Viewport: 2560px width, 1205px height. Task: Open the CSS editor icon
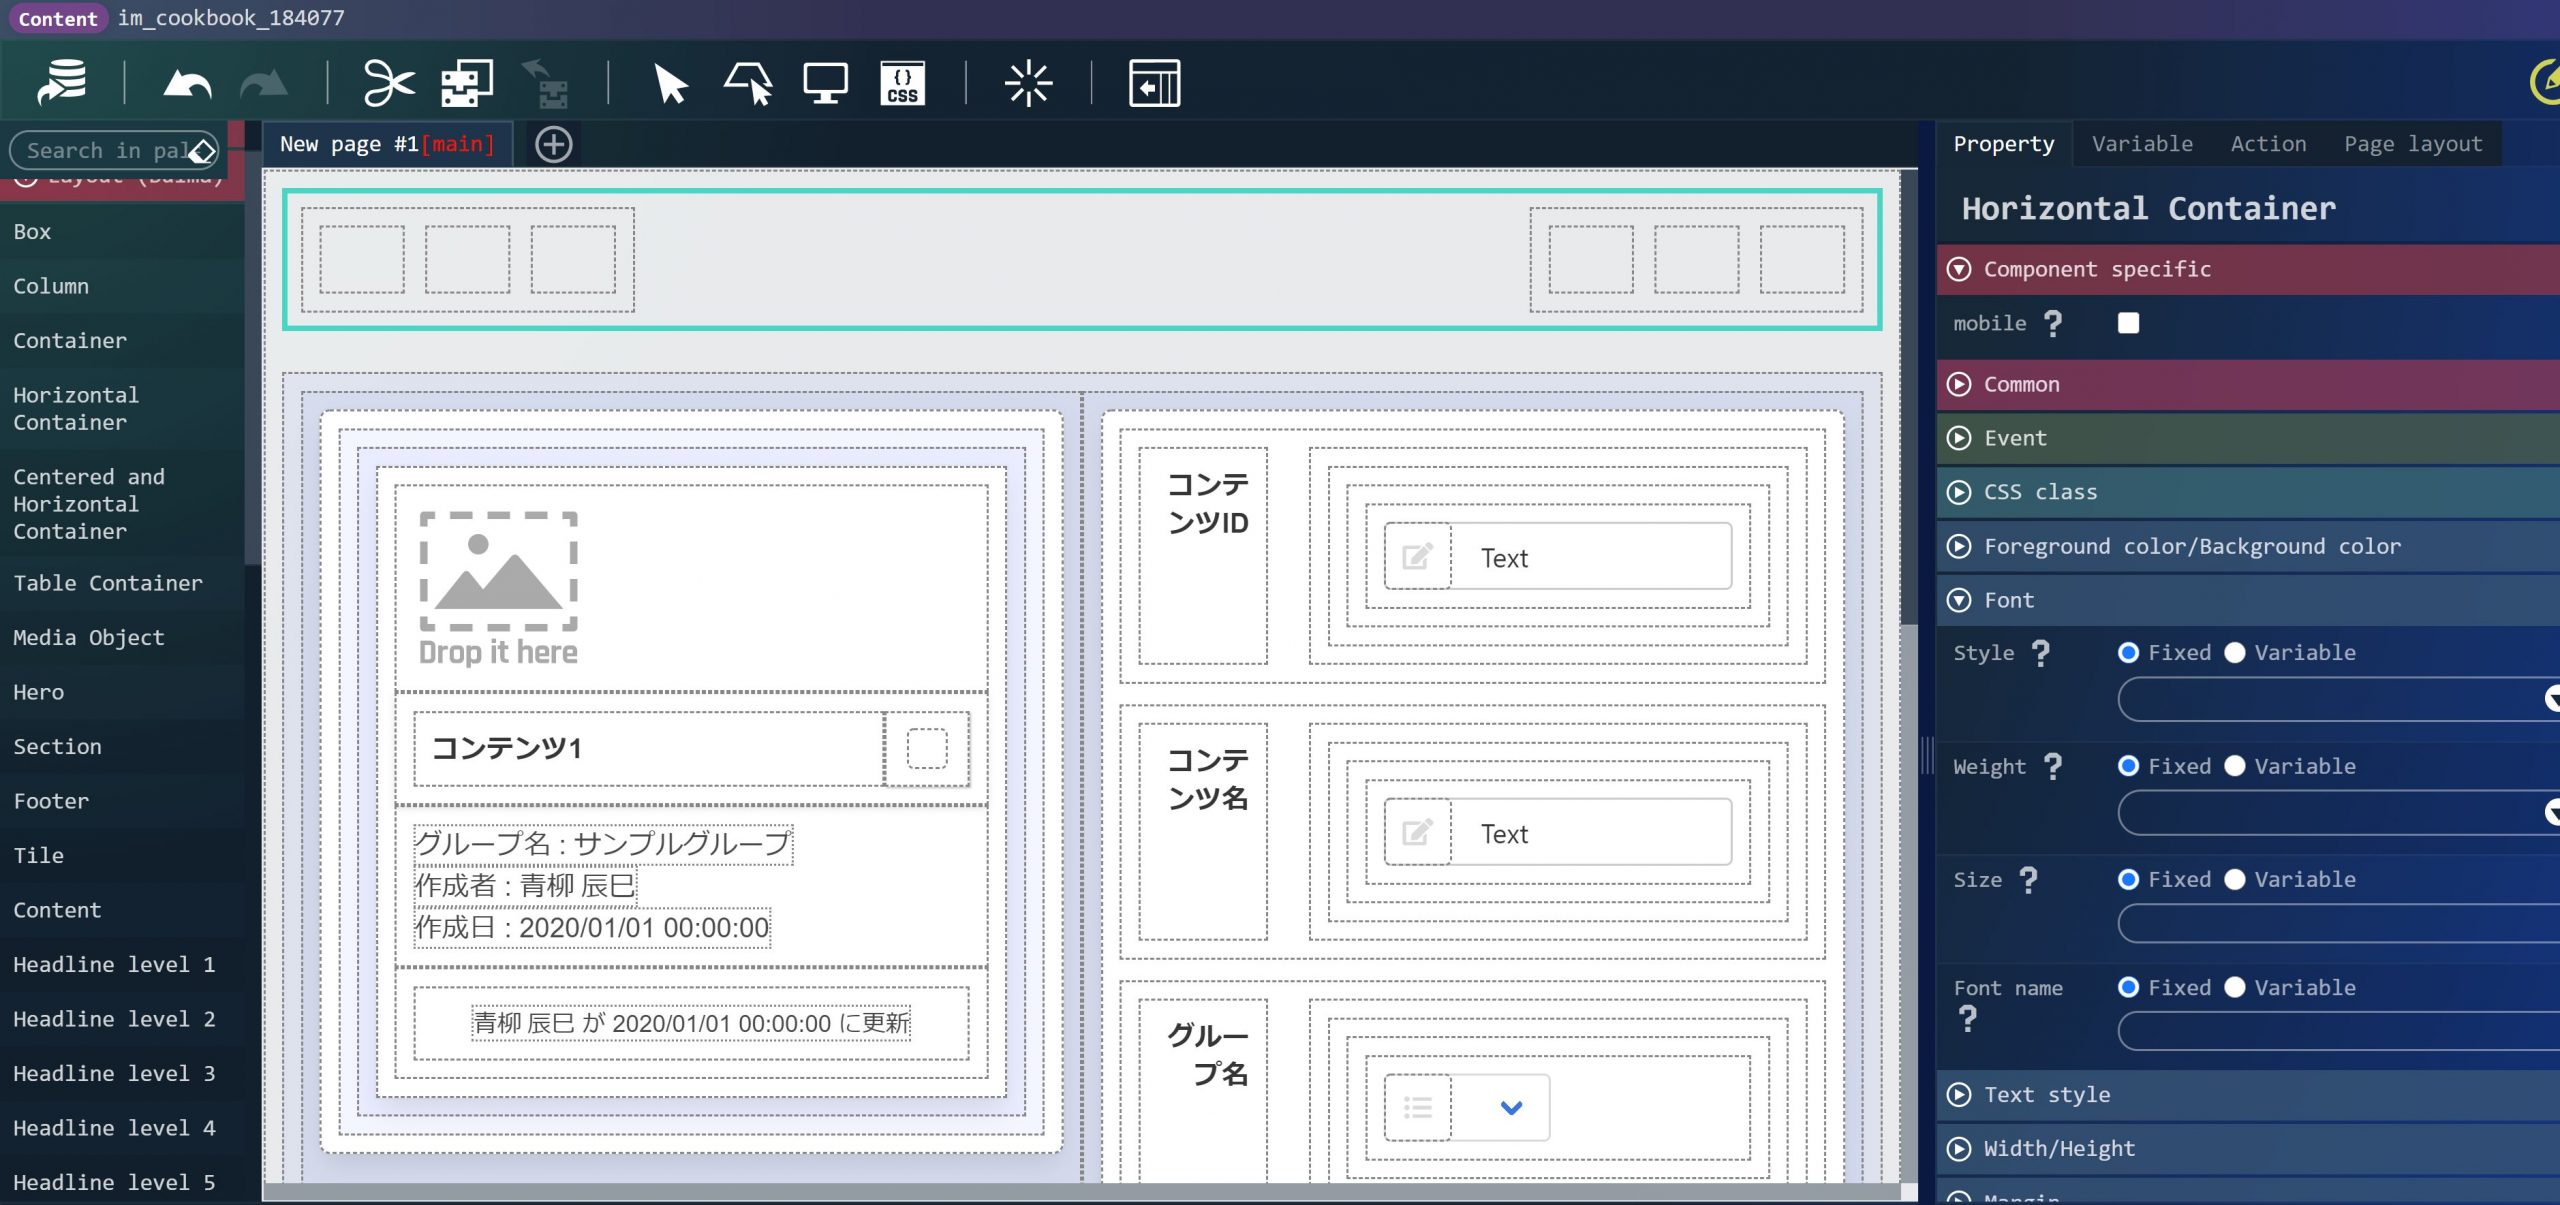tap(902, 84)
